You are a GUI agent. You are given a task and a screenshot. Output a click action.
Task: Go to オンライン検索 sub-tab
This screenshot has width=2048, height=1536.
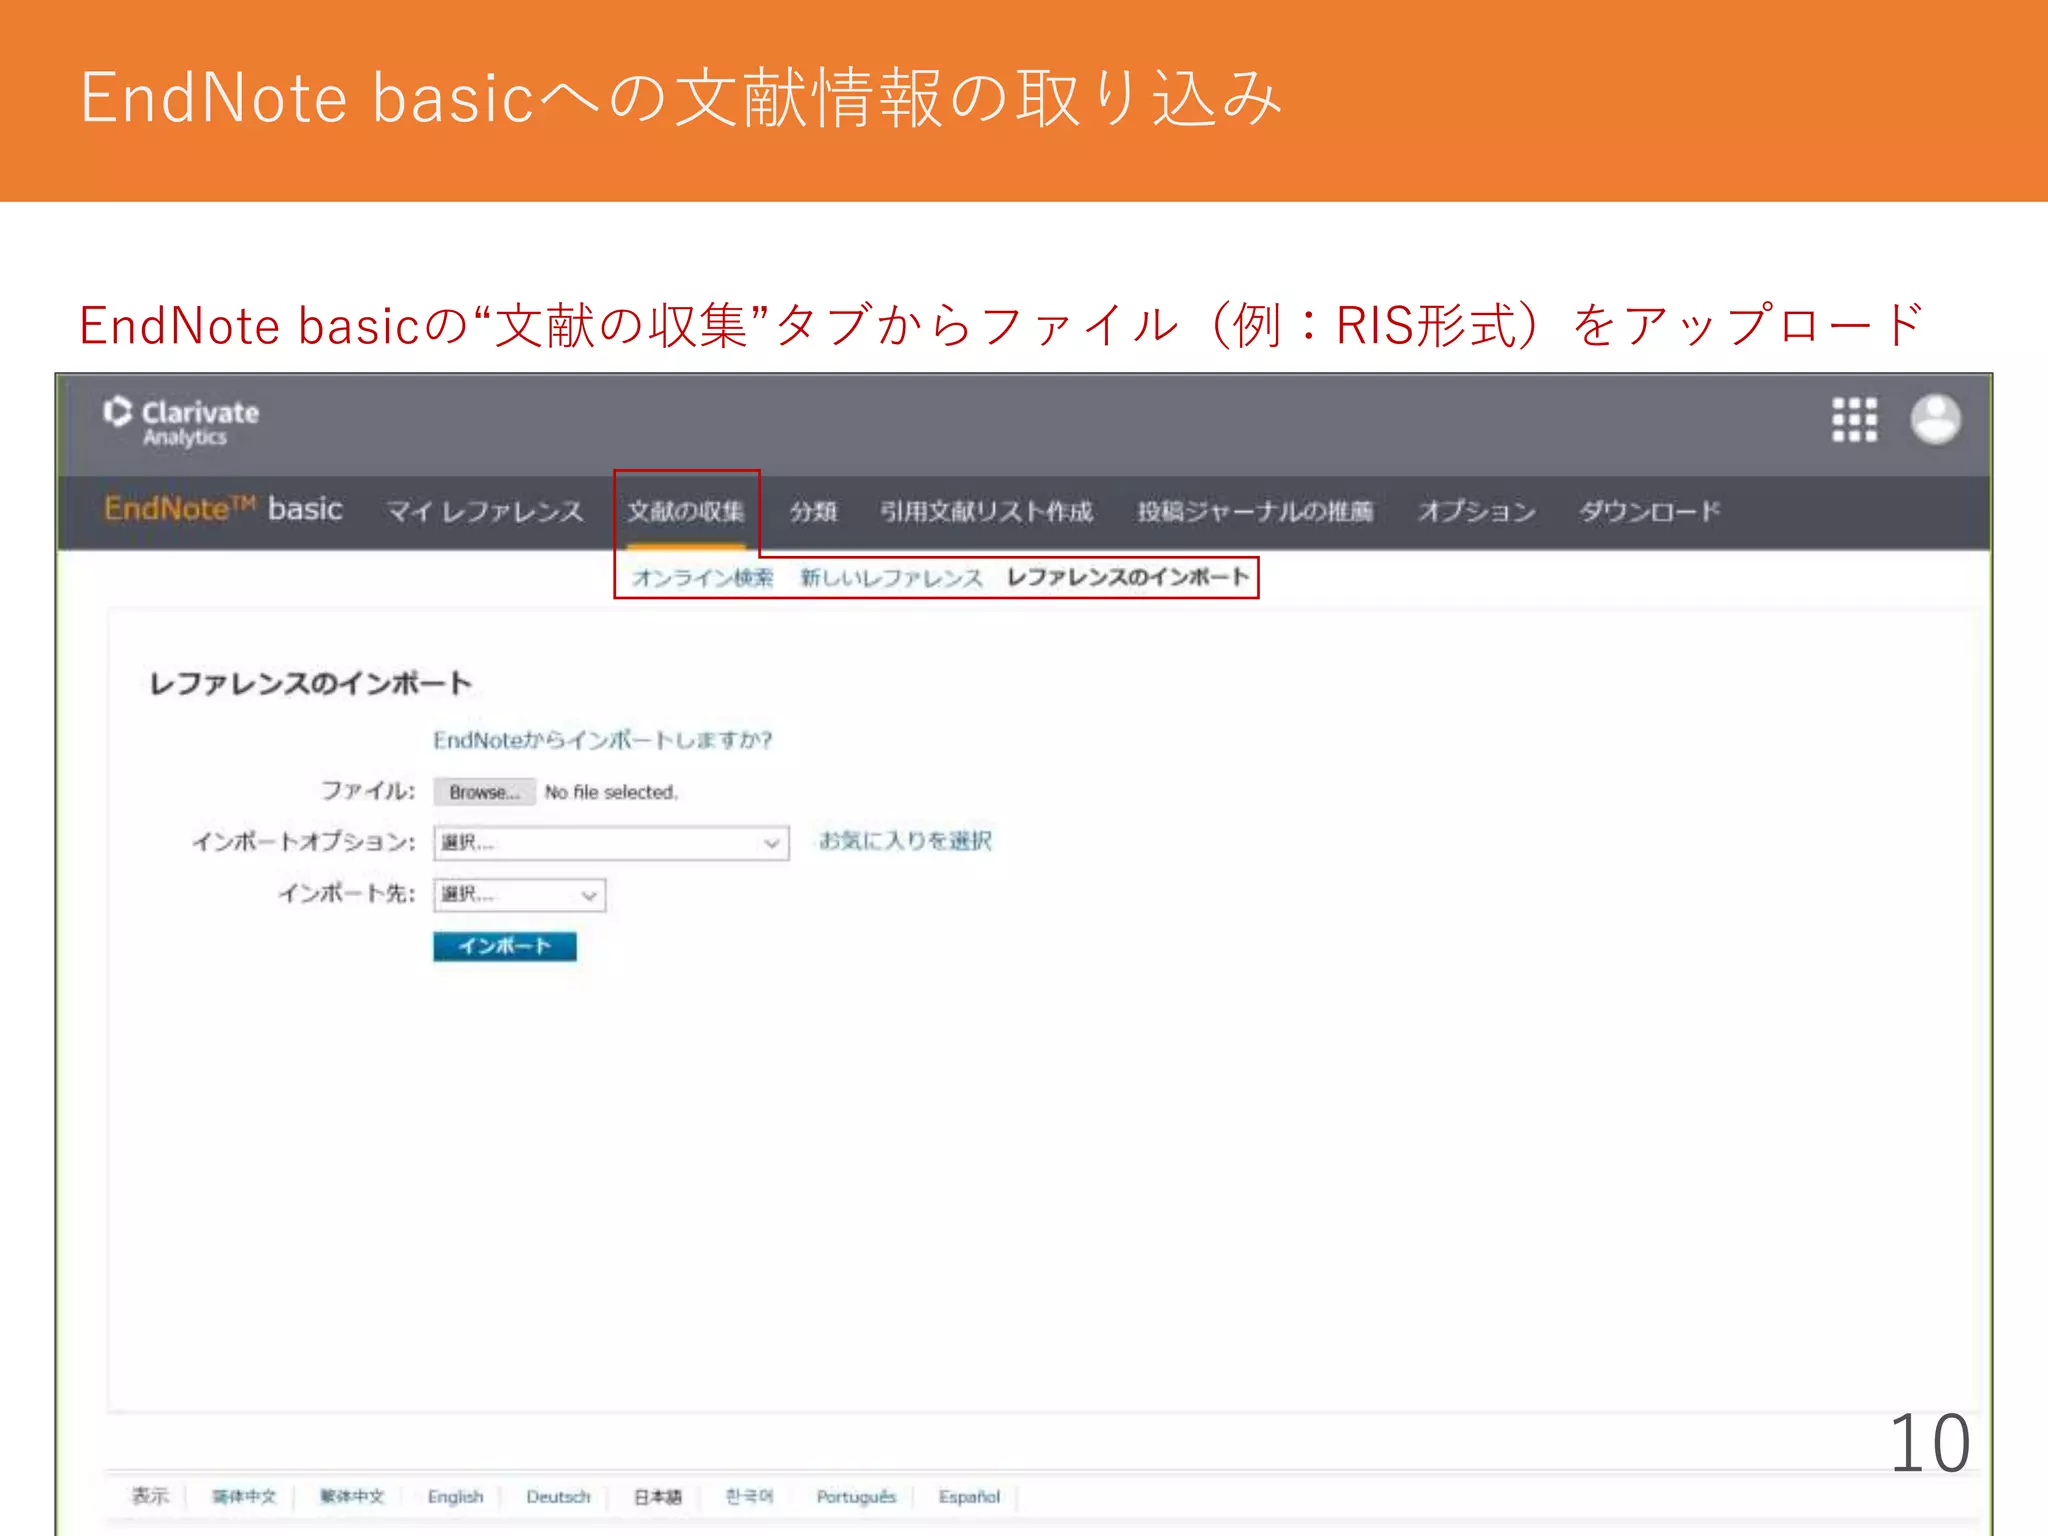(703, 578)
